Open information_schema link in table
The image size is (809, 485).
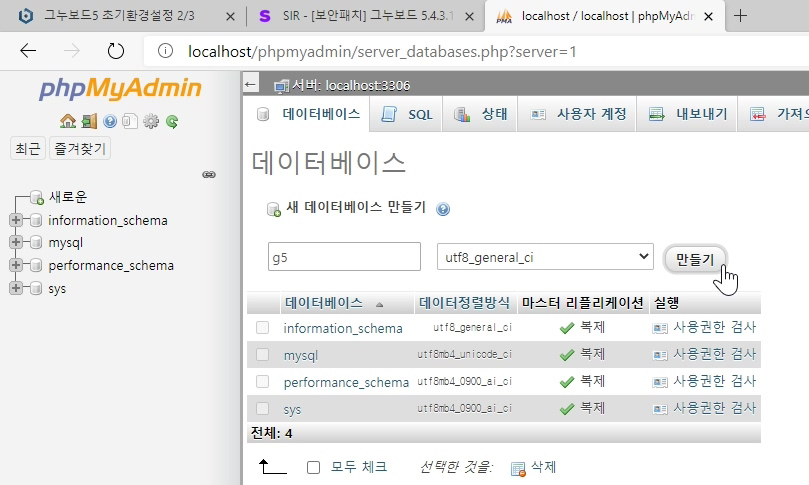pos(343,328)
